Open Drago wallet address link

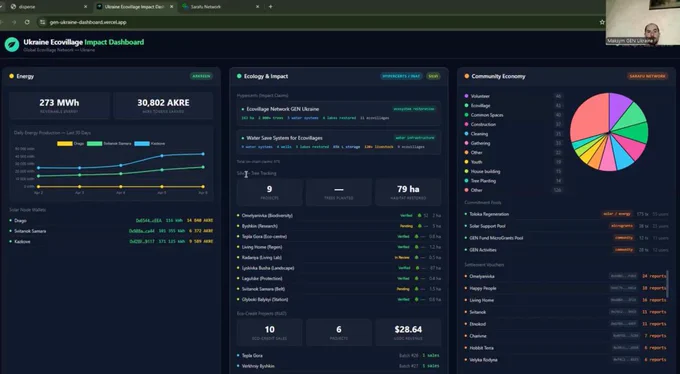click(149, 220)
